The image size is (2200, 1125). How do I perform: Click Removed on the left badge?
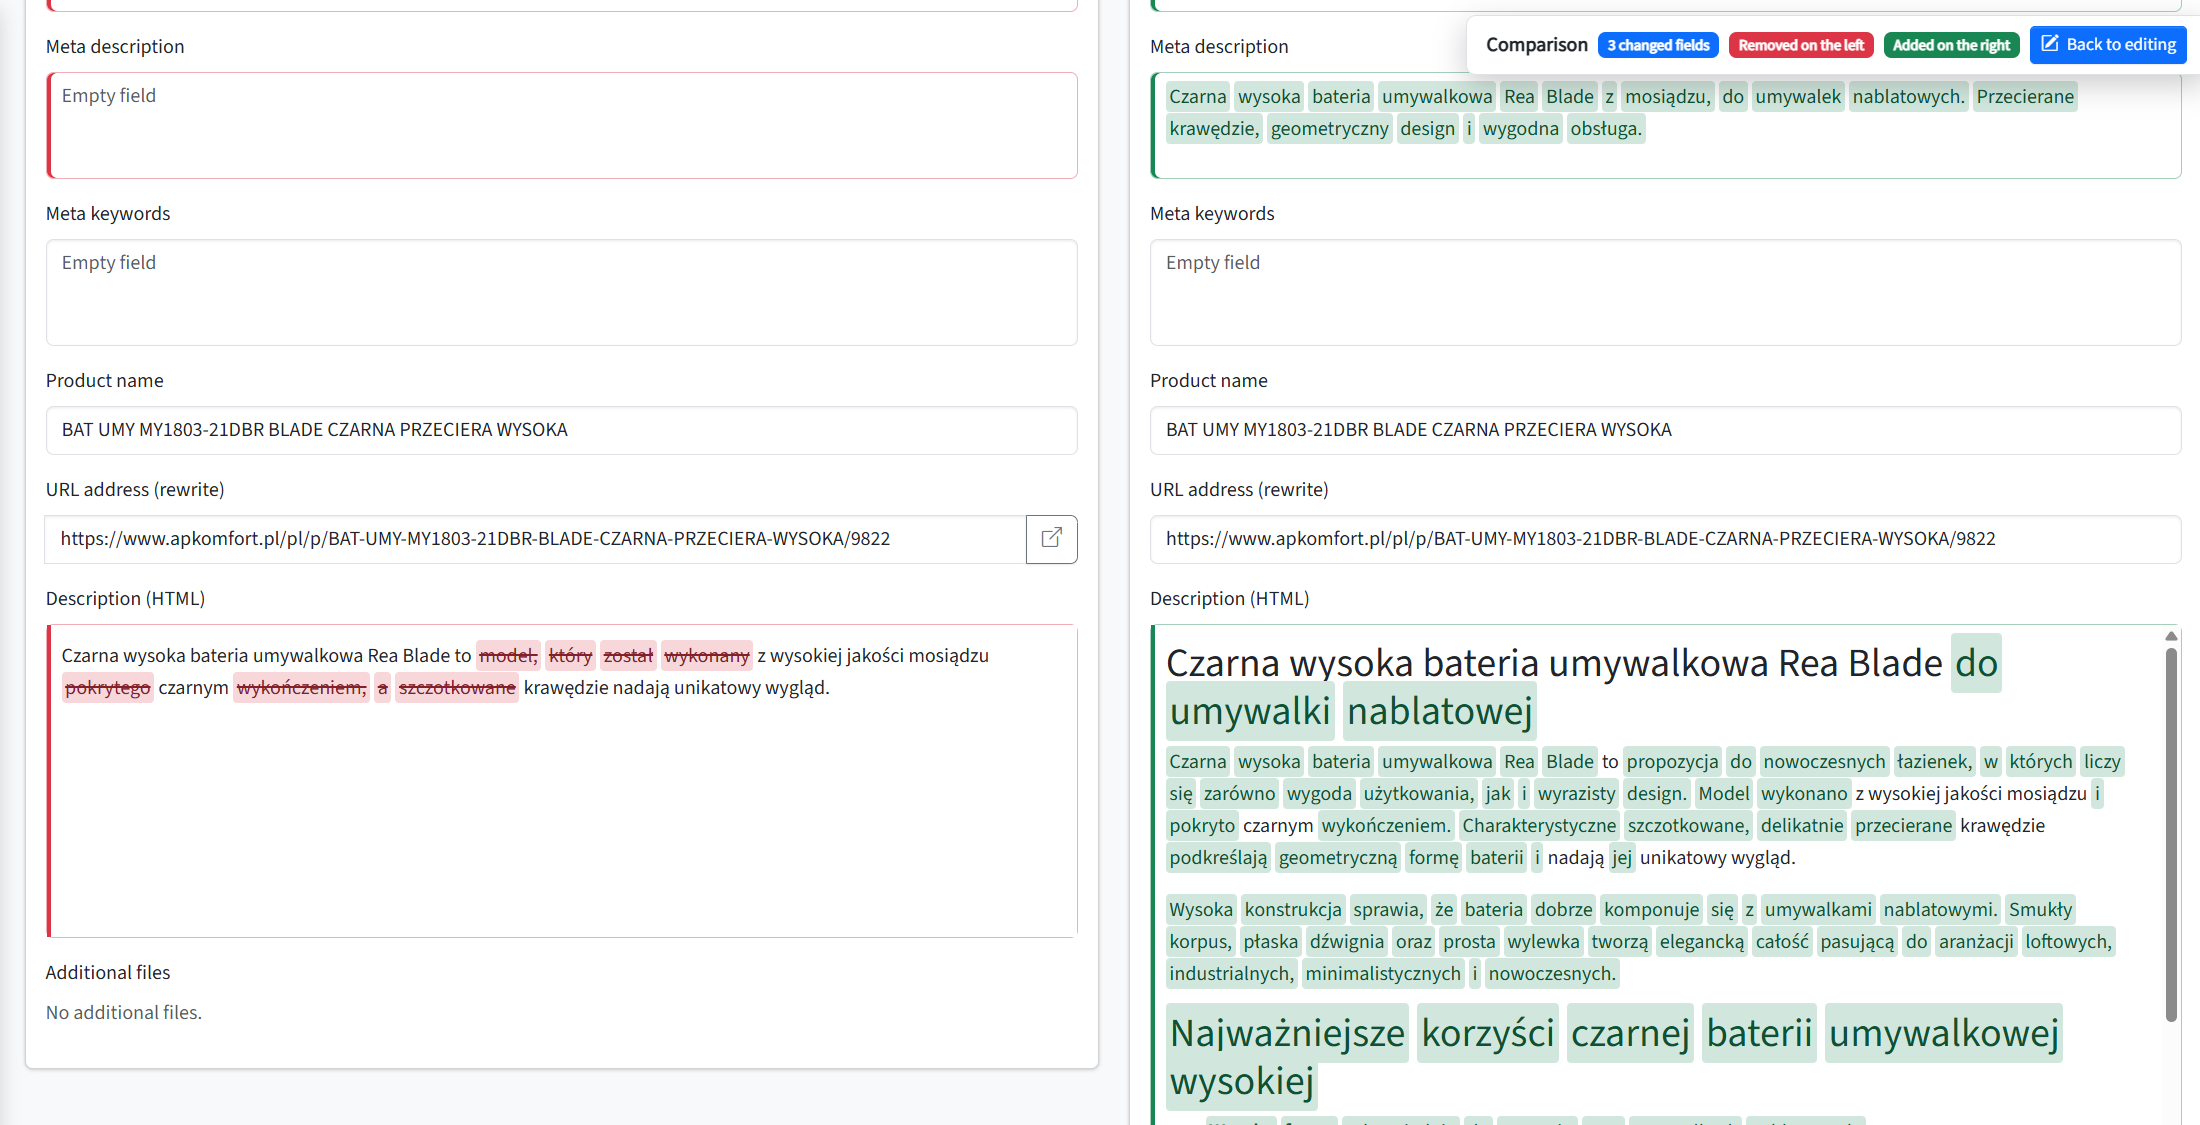click(x=1801, y=45)
